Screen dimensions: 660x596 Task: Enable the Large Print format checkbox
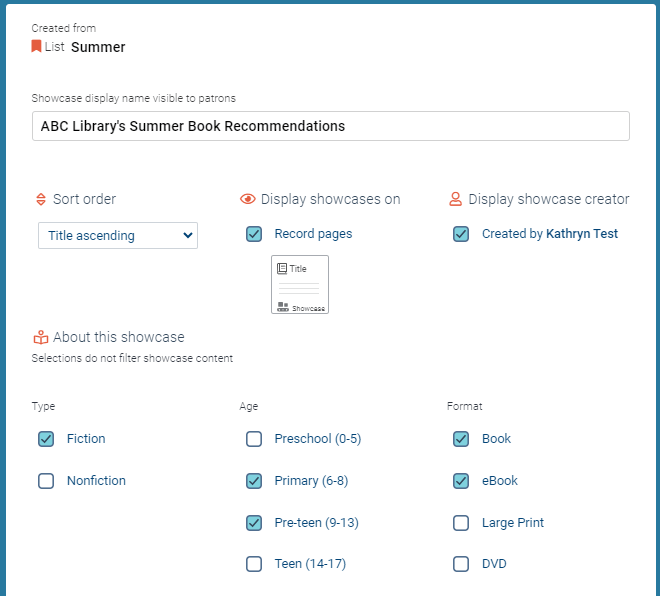tap(461, 523)
